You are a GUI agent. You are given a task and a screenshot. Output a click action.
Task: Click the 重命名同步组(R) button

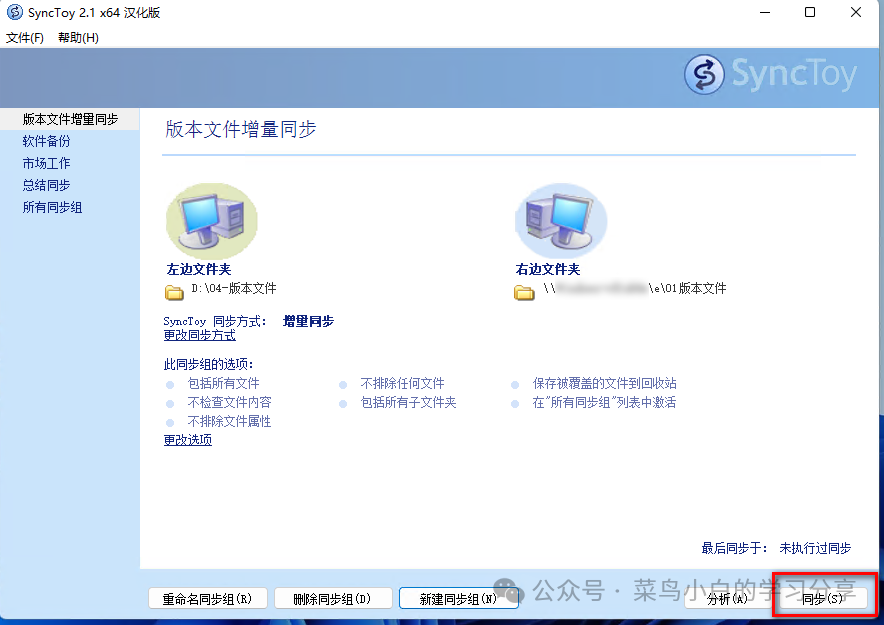[x=207, y=599]
